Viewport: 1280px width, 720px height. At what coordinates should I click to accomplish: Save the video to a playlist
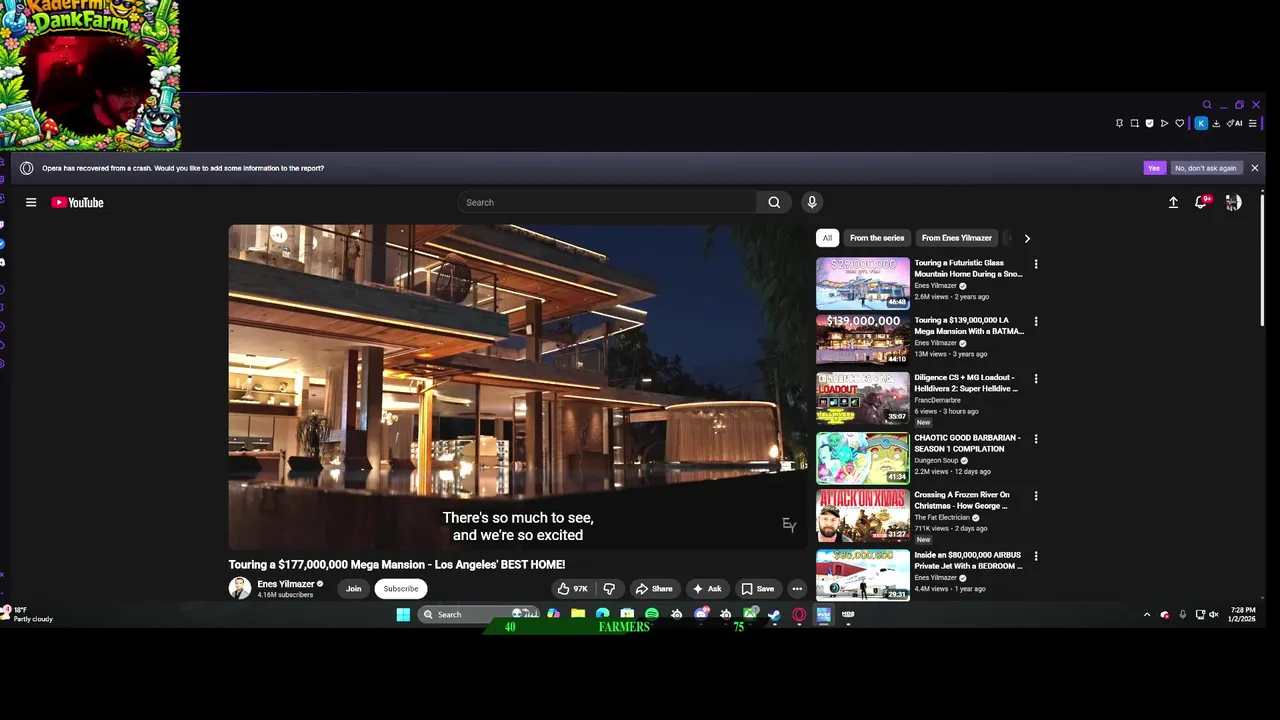[757, 589]
